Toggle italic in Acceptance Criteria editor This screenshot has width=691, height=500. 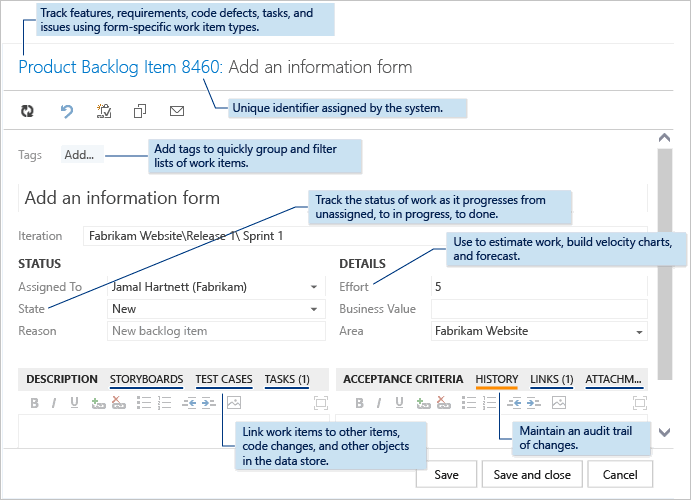tap(379, 403)
